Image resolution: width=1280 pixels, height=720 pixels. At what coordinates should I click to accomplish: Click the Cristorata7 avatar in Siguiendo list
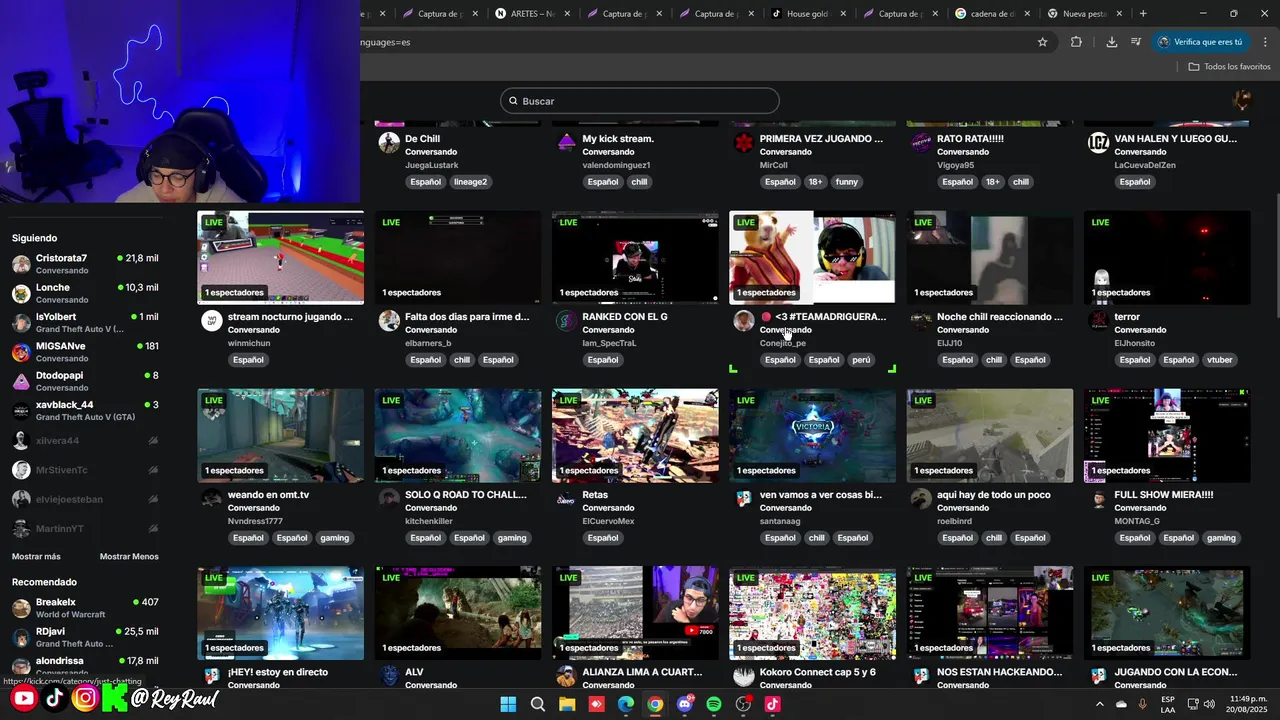coord(21,264)
